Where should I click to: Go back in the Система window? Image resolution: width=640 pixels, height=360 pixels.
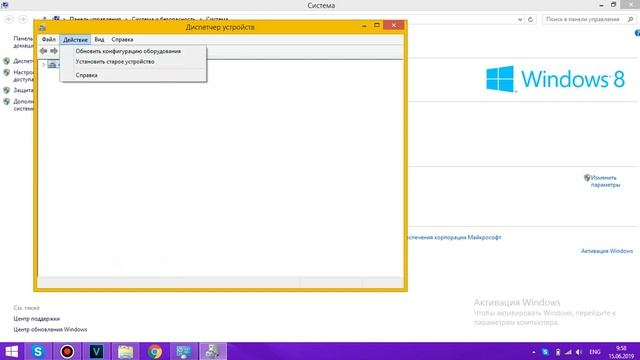pos(9,19)
